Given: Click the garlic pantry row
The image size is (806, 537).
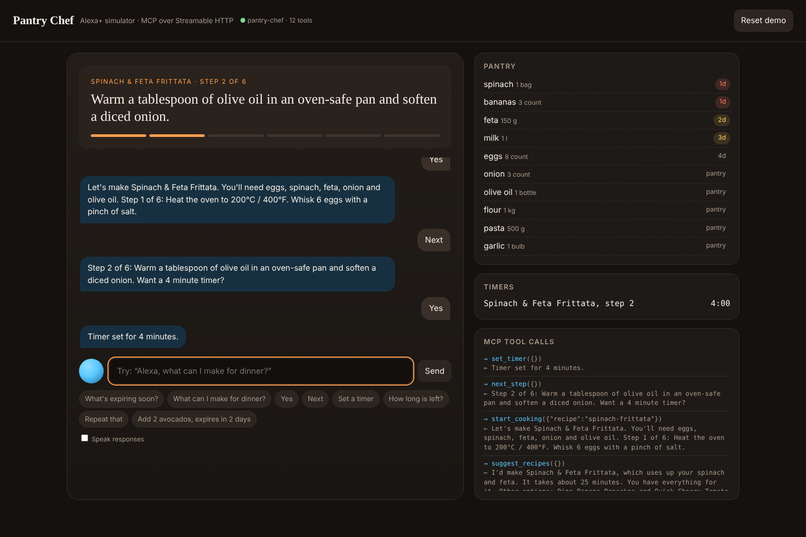Looking at the screenshot, I should (x=607, y=246).
